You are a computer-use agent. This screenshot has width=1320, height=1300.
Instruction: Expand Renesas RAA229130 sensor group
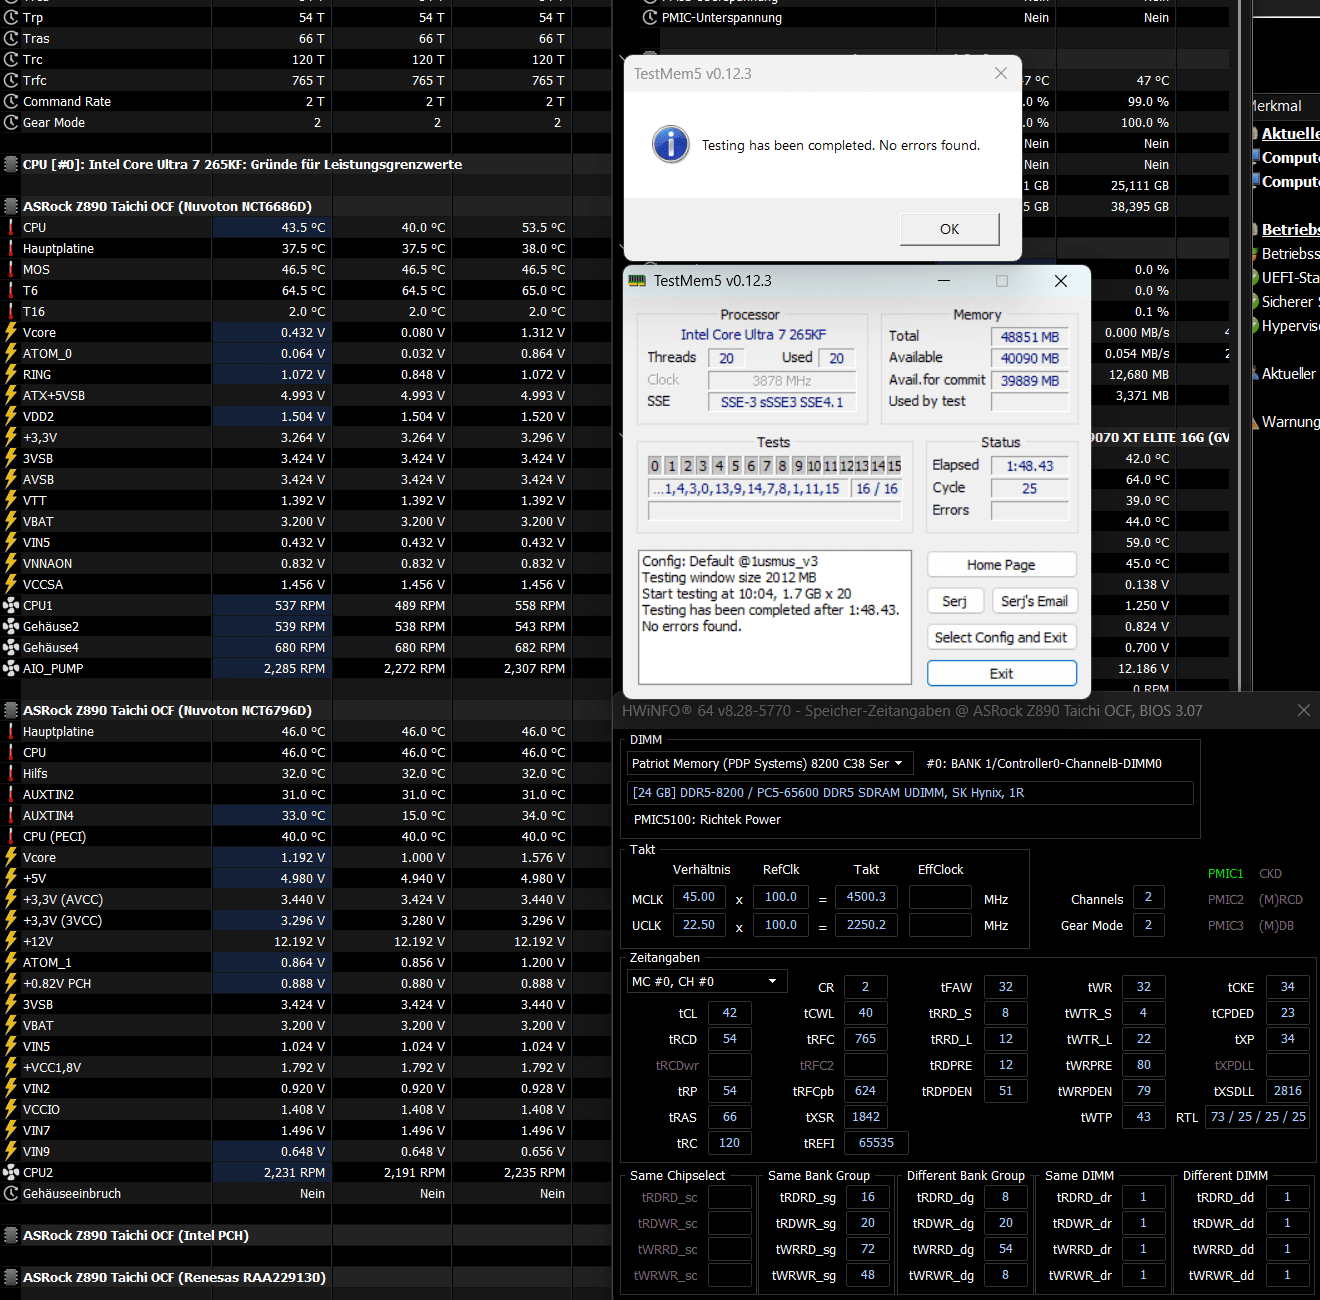pos(11,1277)
